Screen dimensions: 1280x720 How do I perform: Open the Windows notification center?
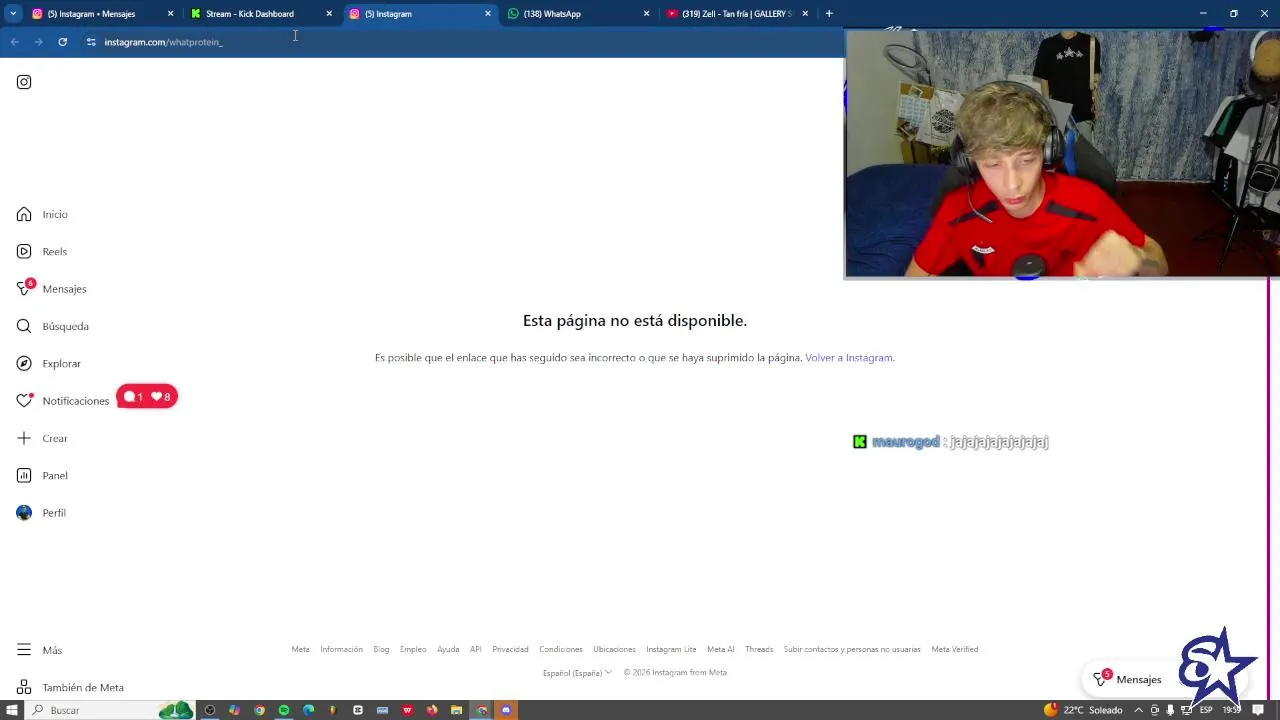1258,710
